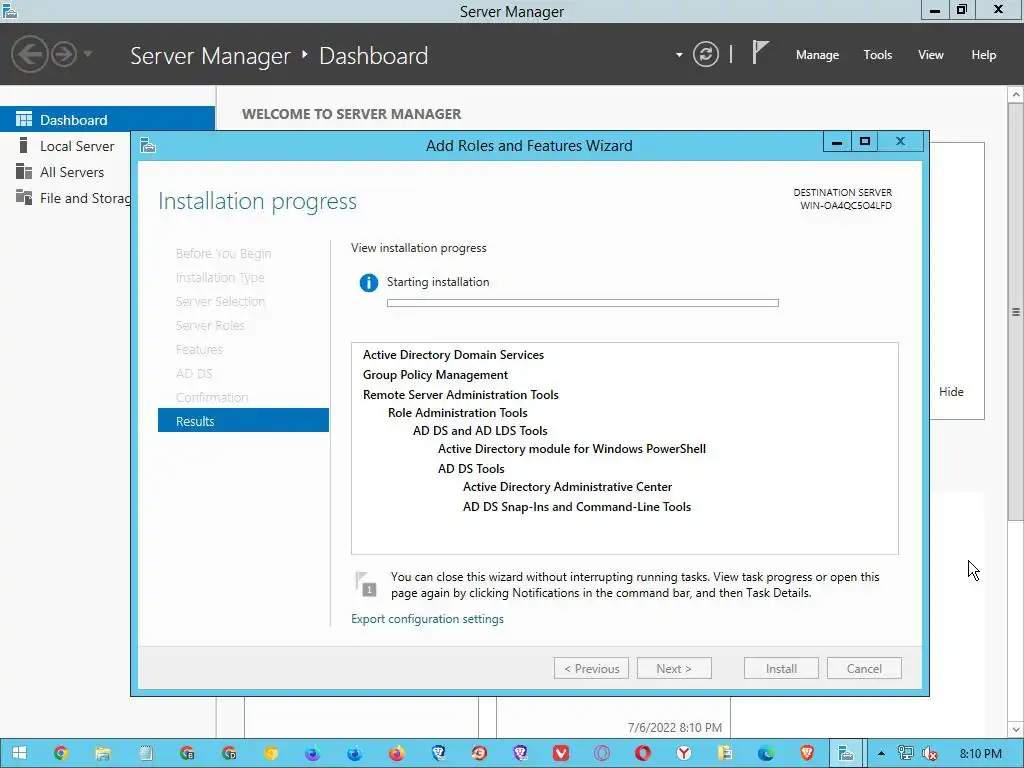The width and height of the screenshot is (1024, 768).
Task: Open the View menu
Action: (930, 55)
